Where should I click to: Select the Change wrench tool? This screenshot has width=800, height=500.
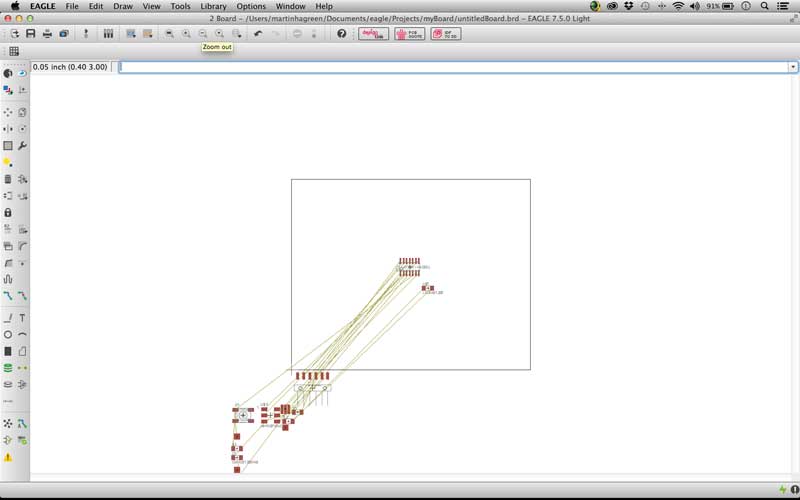22,146
